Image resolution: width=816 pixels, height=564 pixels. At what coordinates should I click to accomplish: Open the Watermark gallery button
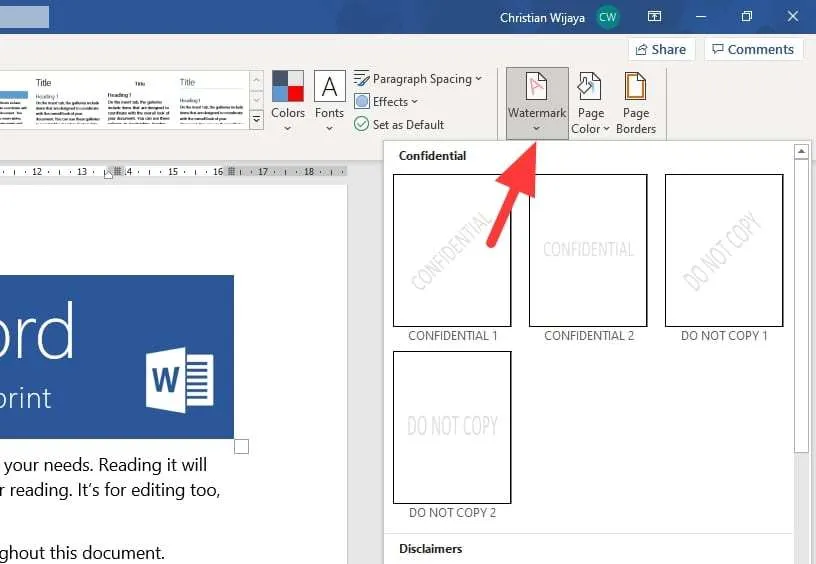pos(537,103)
